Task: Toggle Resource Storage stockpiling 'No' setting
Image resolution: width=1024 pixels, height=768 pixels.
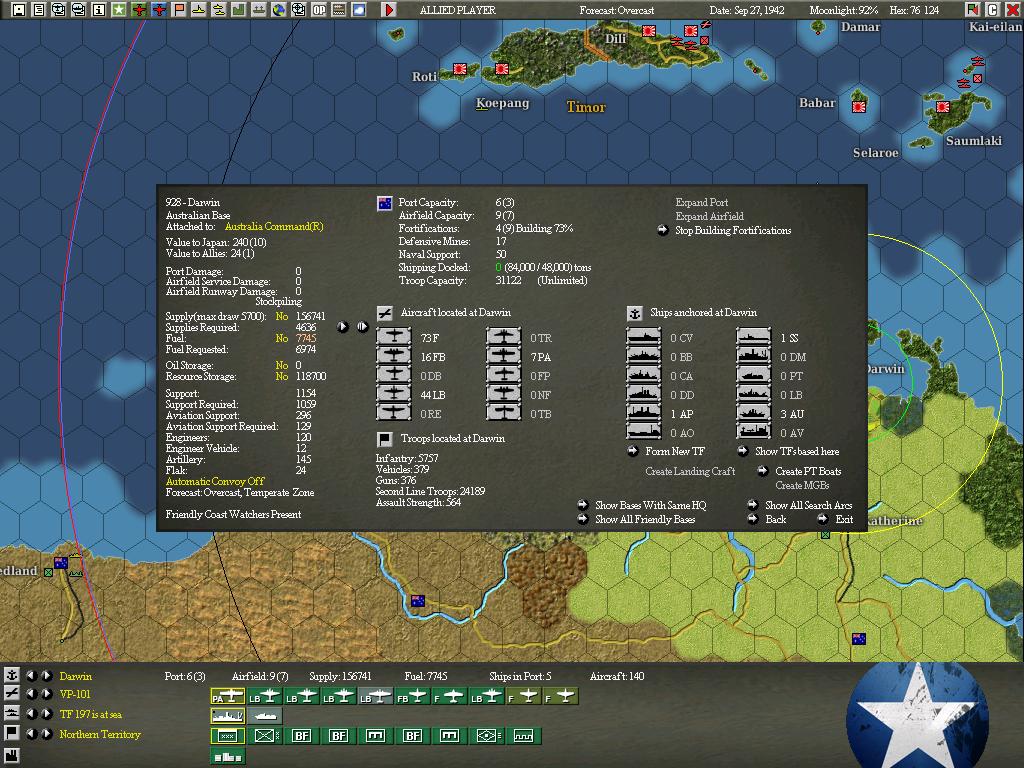Action: point(281,376)
